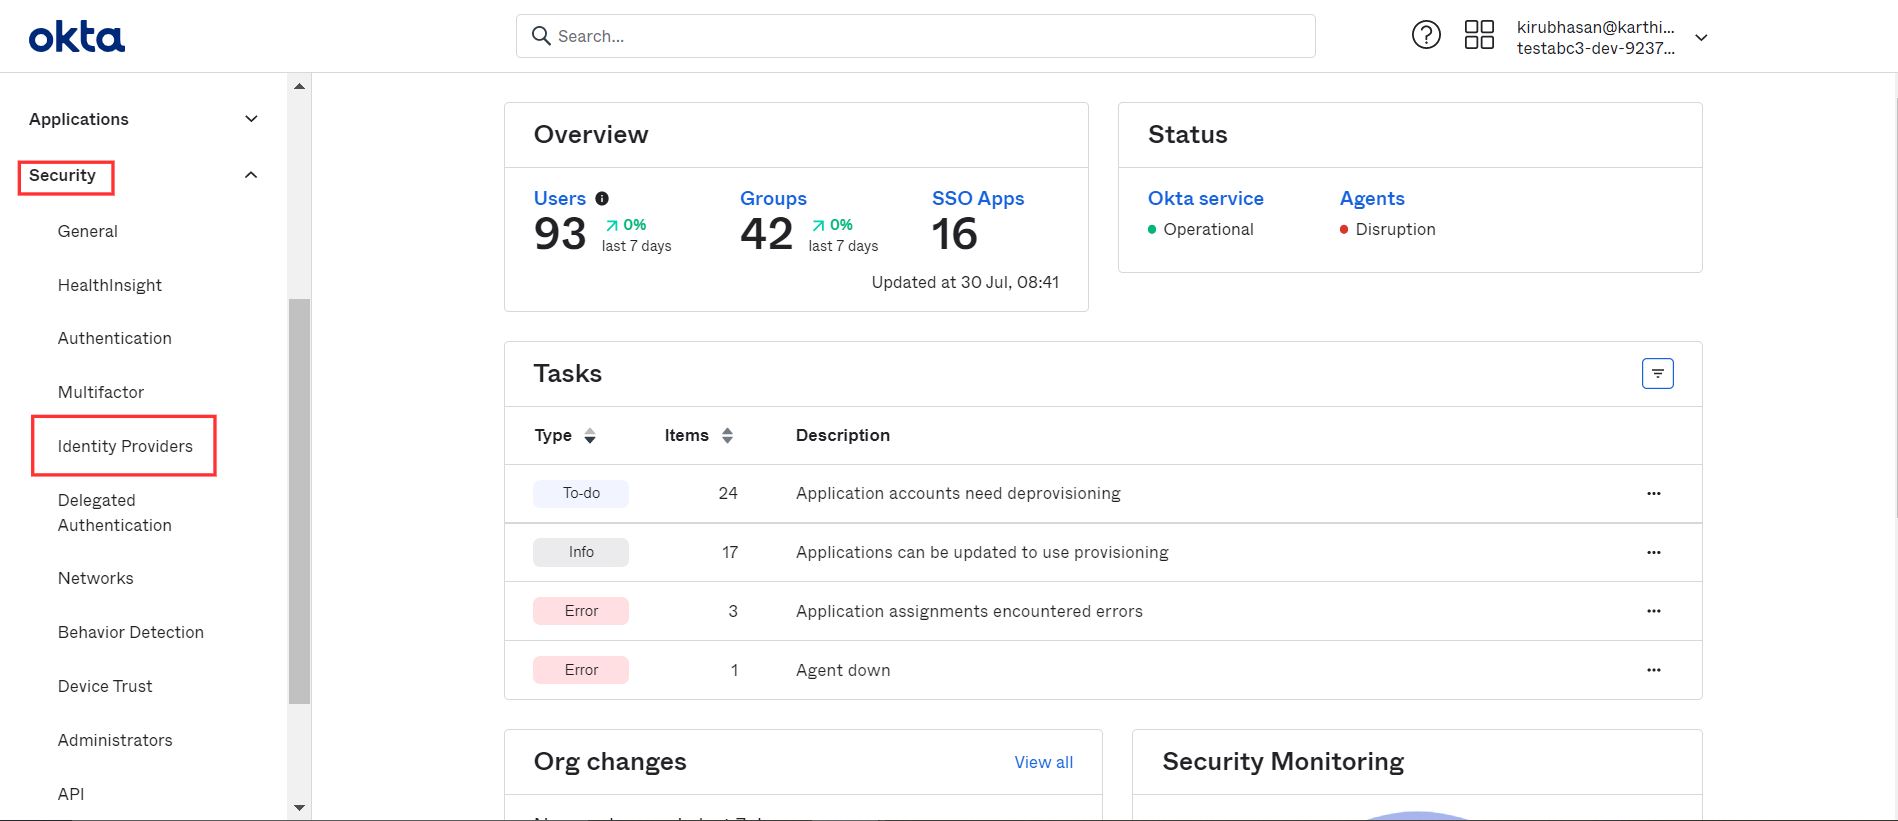Open the help question mark icon
This screenshot has width=1898, height=821.
(1426, 35)
